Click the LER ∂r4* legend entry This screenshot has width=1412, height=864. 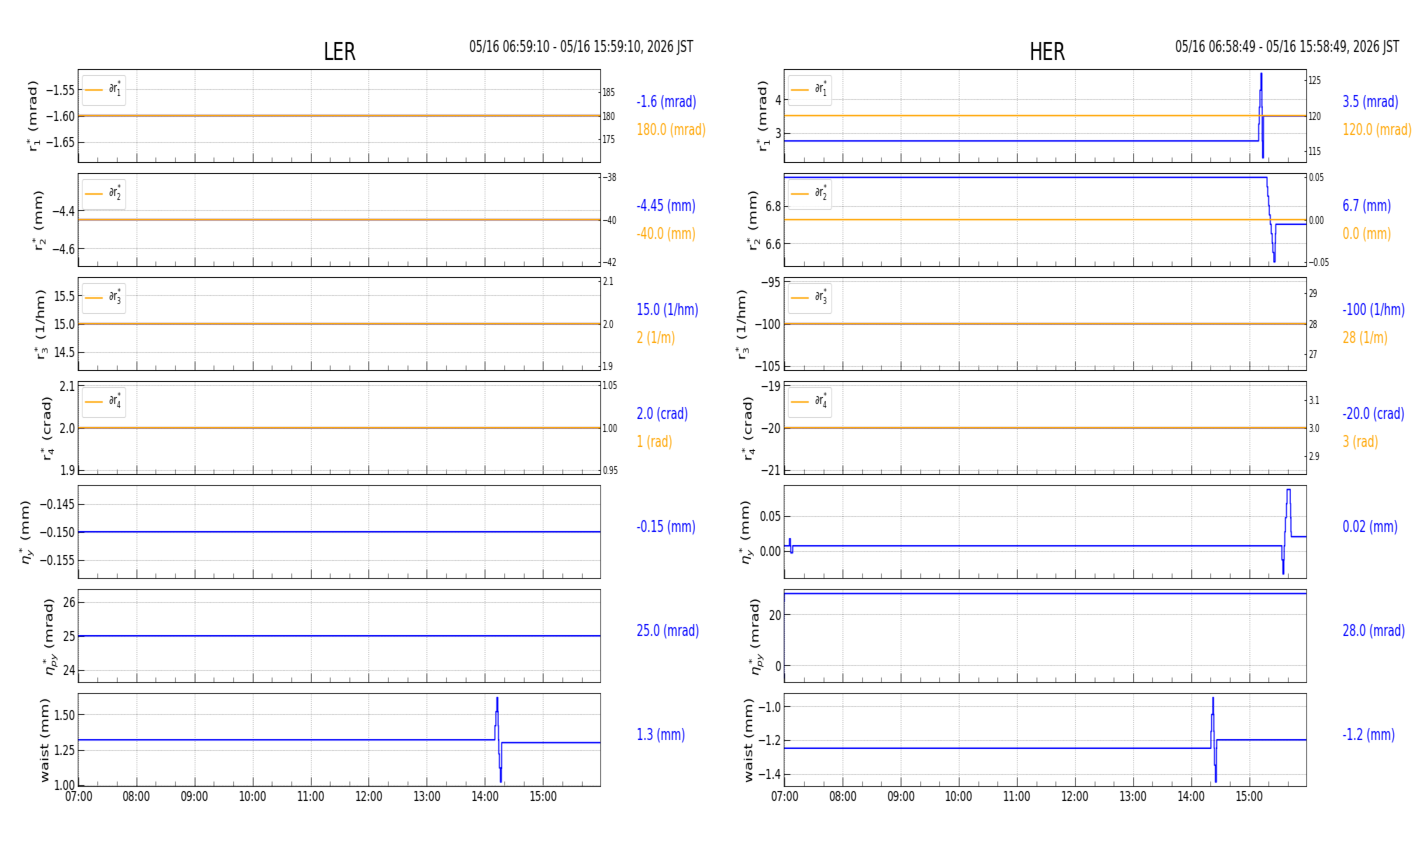click(x=104, y=401)
